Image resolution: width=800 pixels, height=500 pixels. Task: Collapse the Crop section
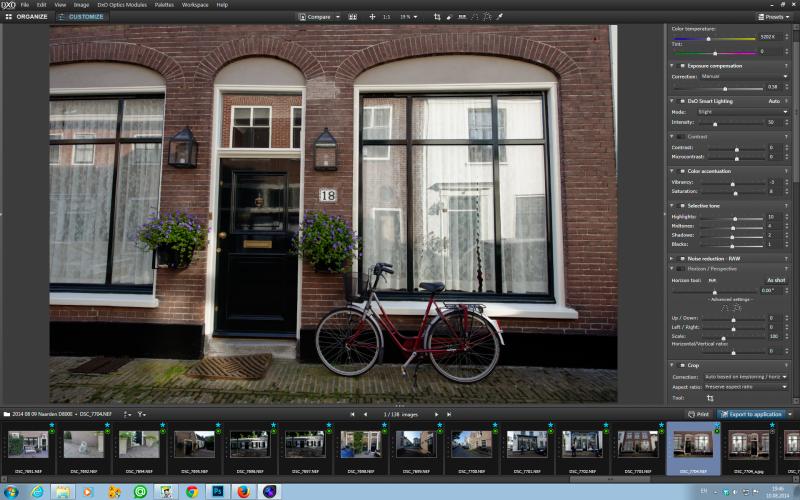pyautogui.click(x=672, y=365)
